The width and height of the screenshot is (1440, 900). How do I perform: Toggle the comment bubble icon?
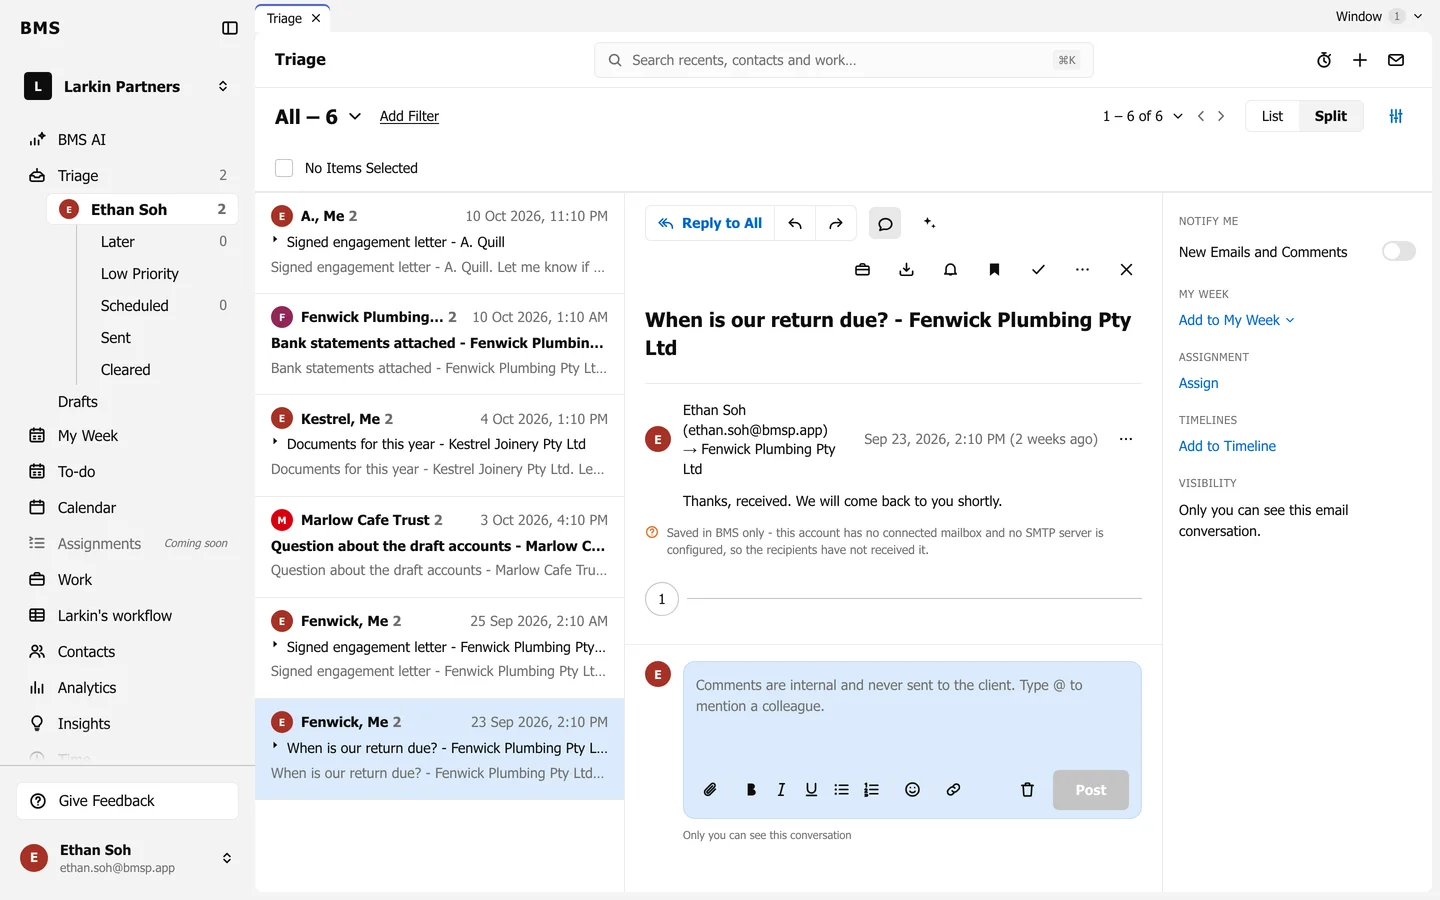click(885, 223)
